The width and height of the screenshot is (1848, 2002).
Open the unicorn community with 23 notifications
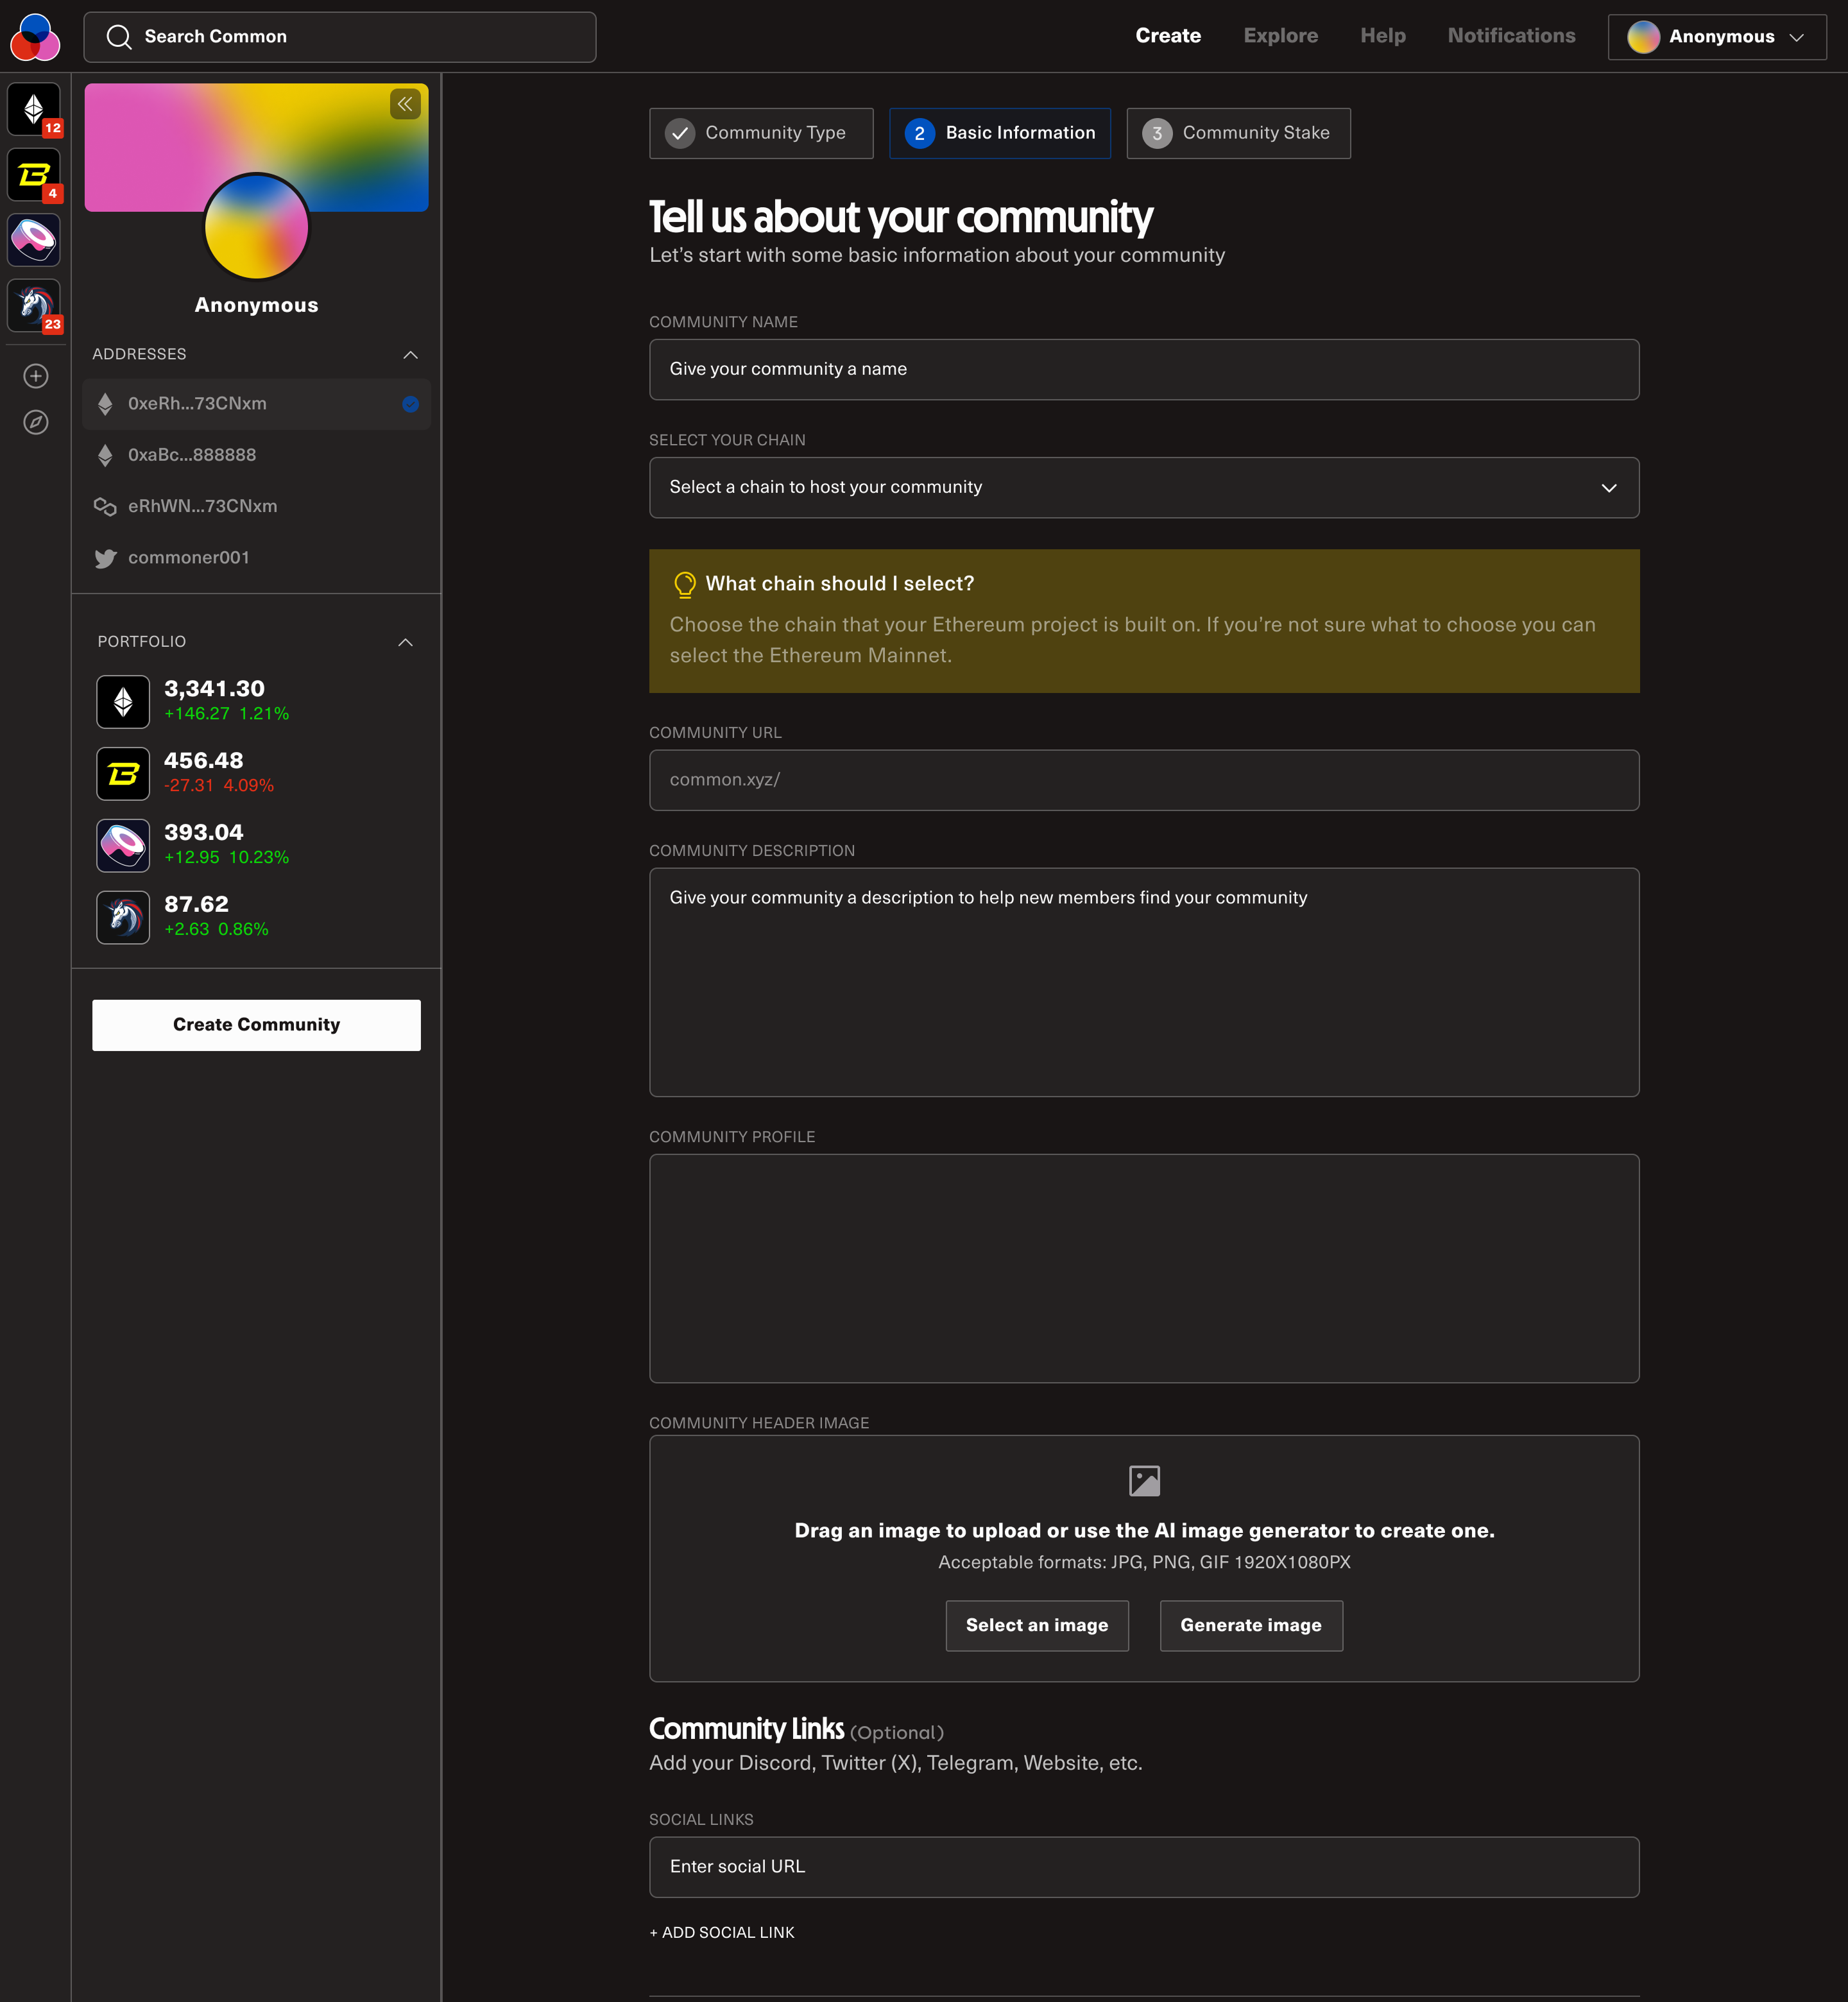[34, 306]
